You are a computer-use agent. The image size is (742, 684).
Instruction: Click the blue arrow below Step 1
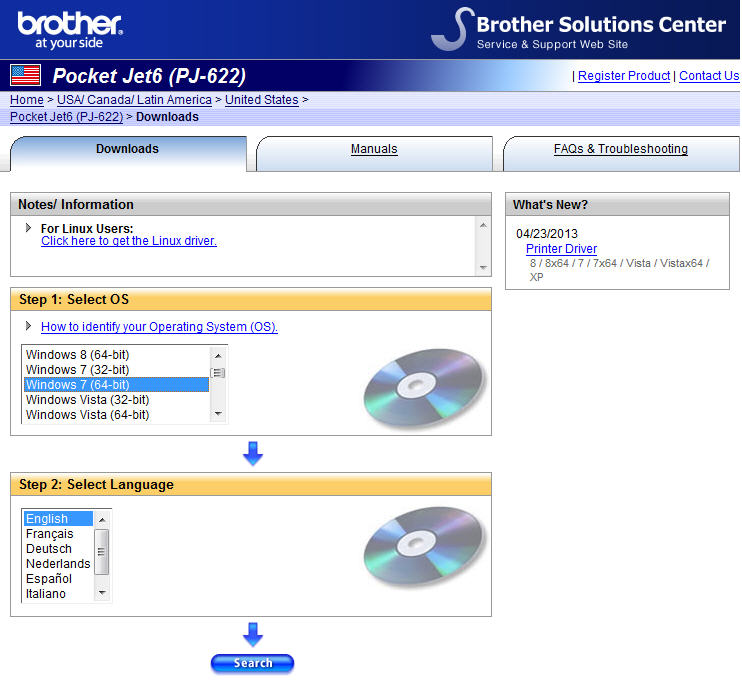[253, 454]
